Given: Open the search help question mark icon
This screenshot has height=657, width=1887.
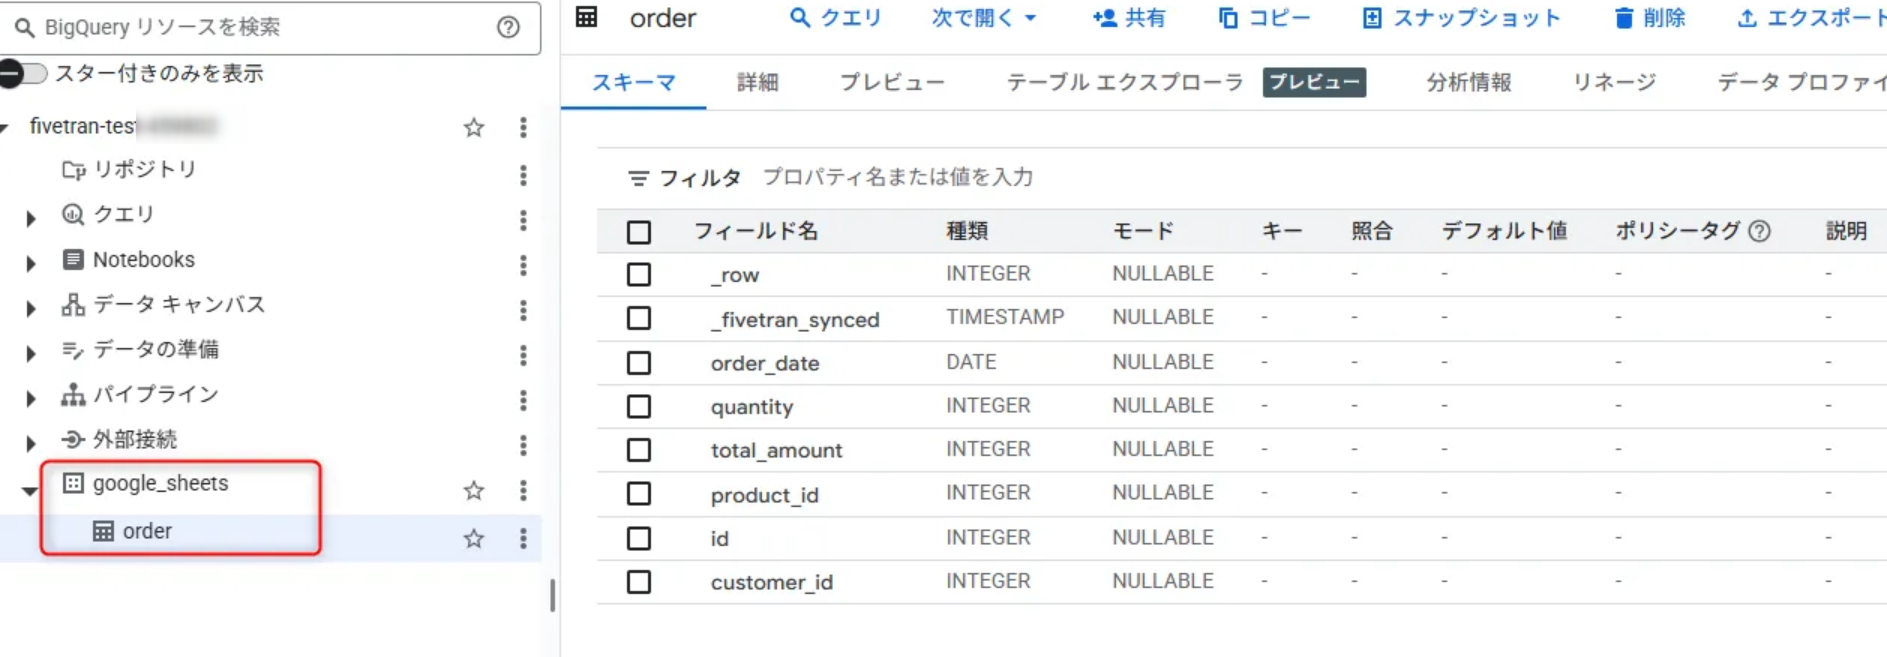Looking at the screenshot, I should point(508,27).
